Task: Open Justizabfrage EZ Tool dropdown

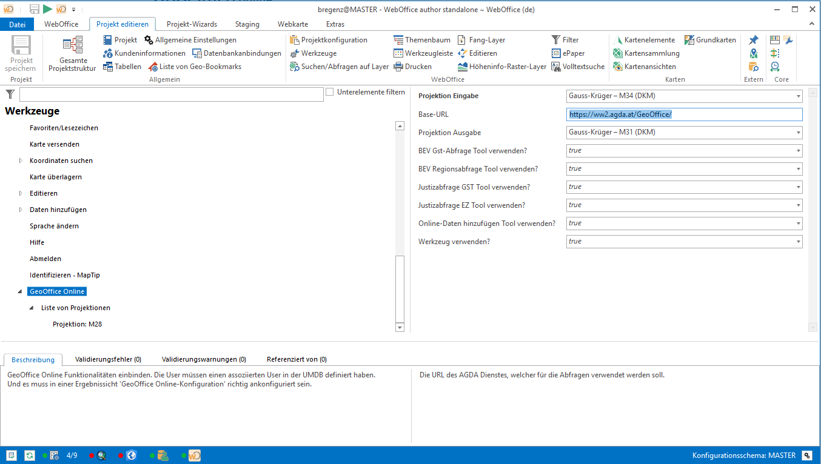Action: (798, 205)
